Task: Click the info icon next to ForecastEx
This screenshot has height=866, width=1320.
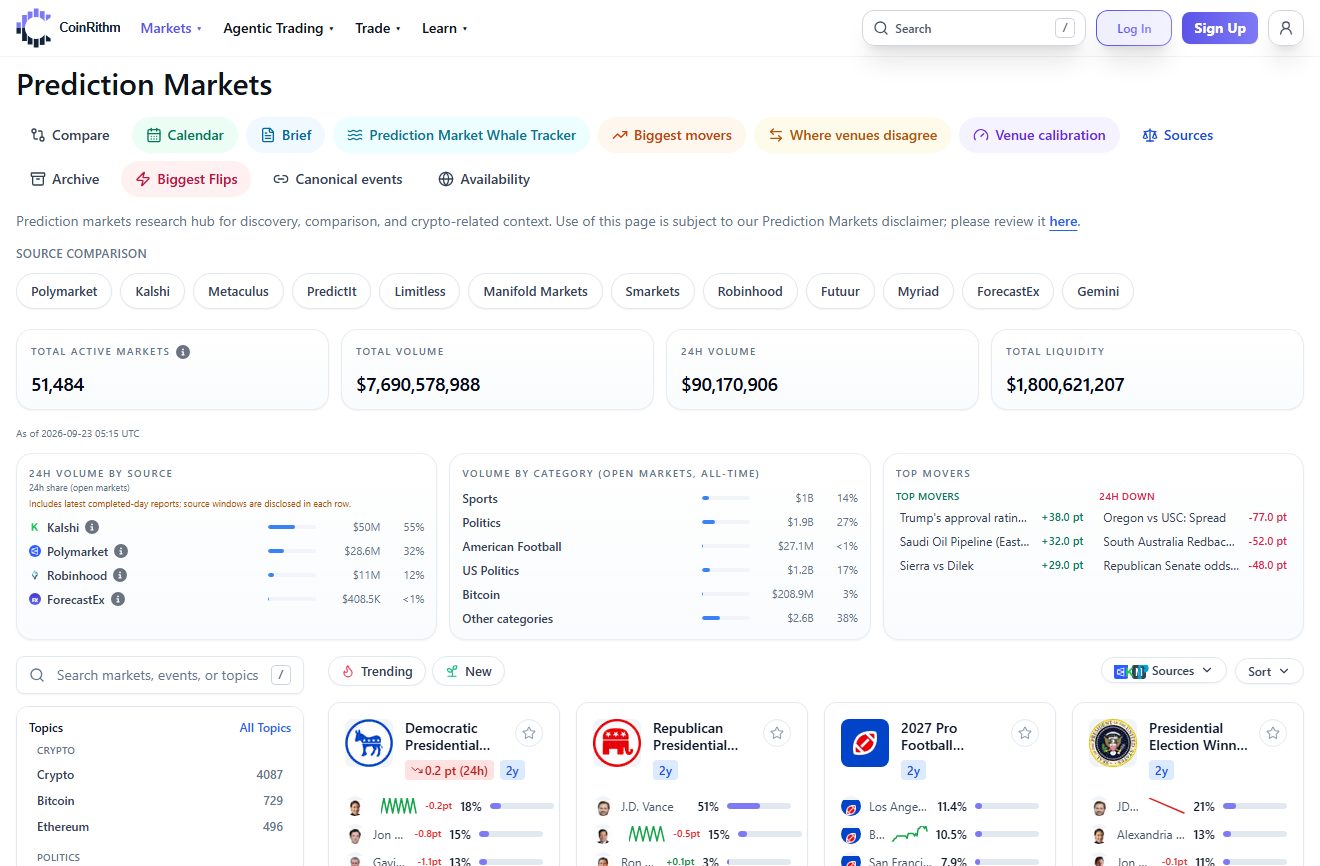Action: coord(118,599)
